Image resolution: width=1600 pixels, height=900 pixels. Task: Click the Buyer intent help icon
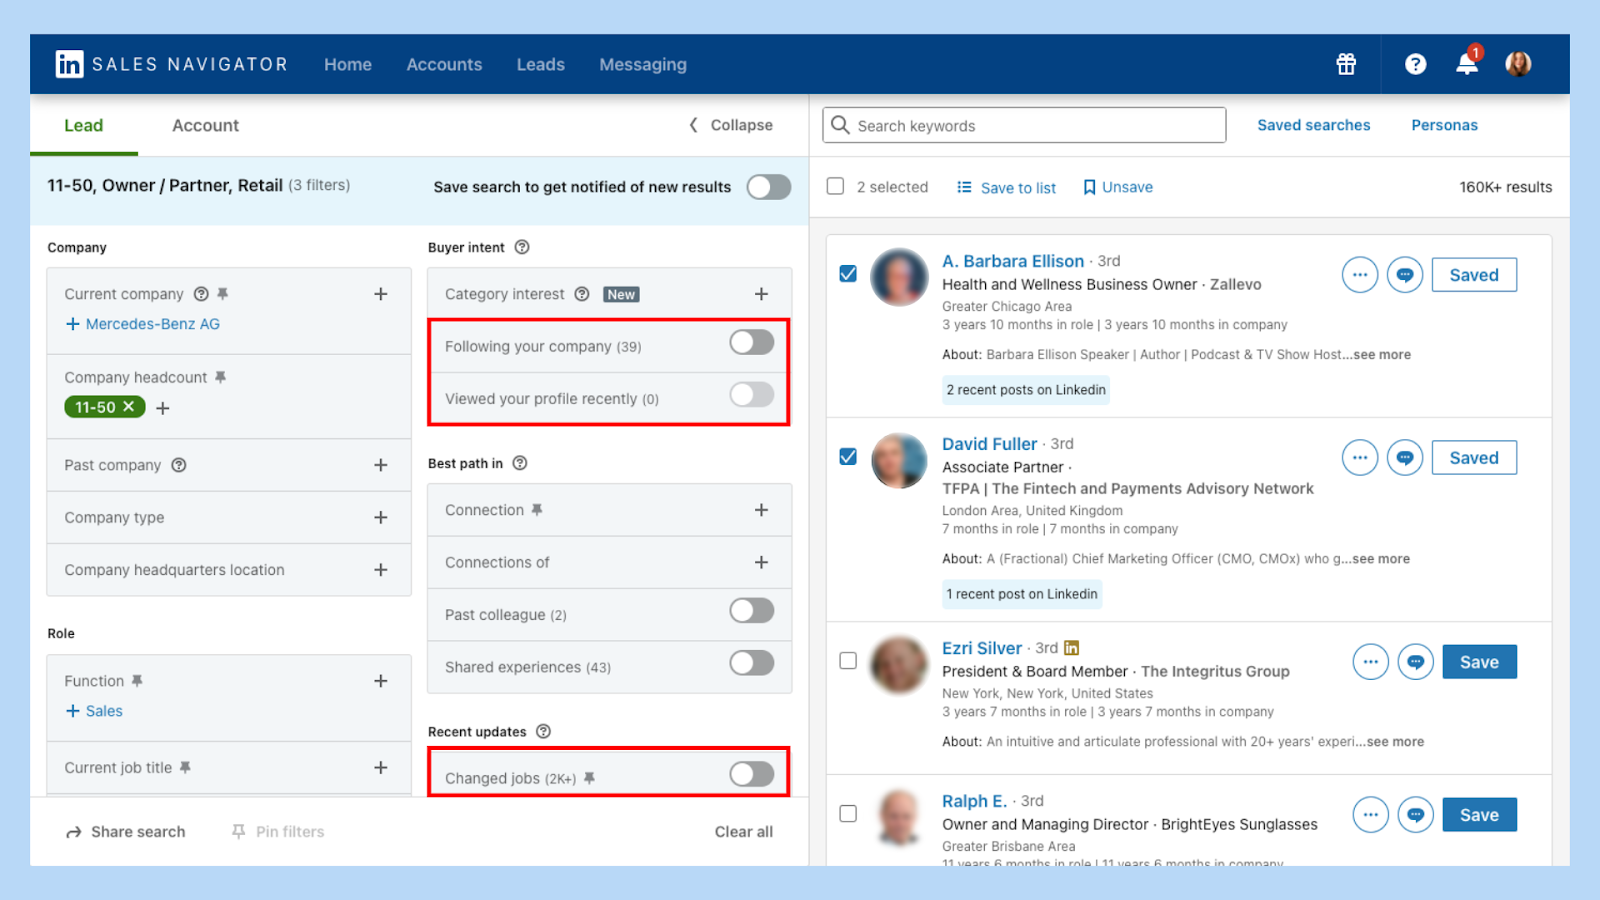pos(522,247)
